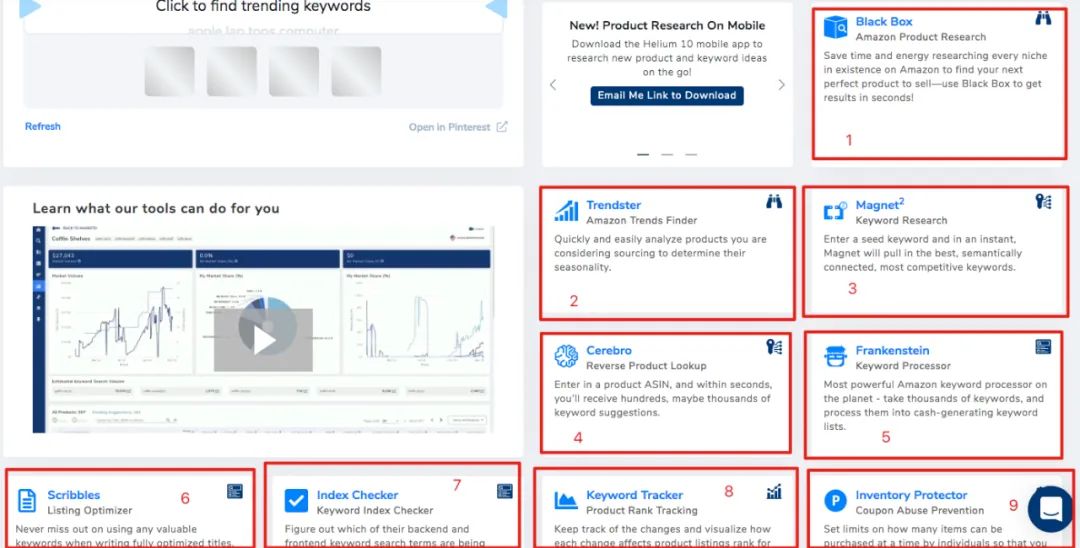Click the Scribbles document icon
The height and width of the screenshot is (548, 1080).
[x=27, y=500]
